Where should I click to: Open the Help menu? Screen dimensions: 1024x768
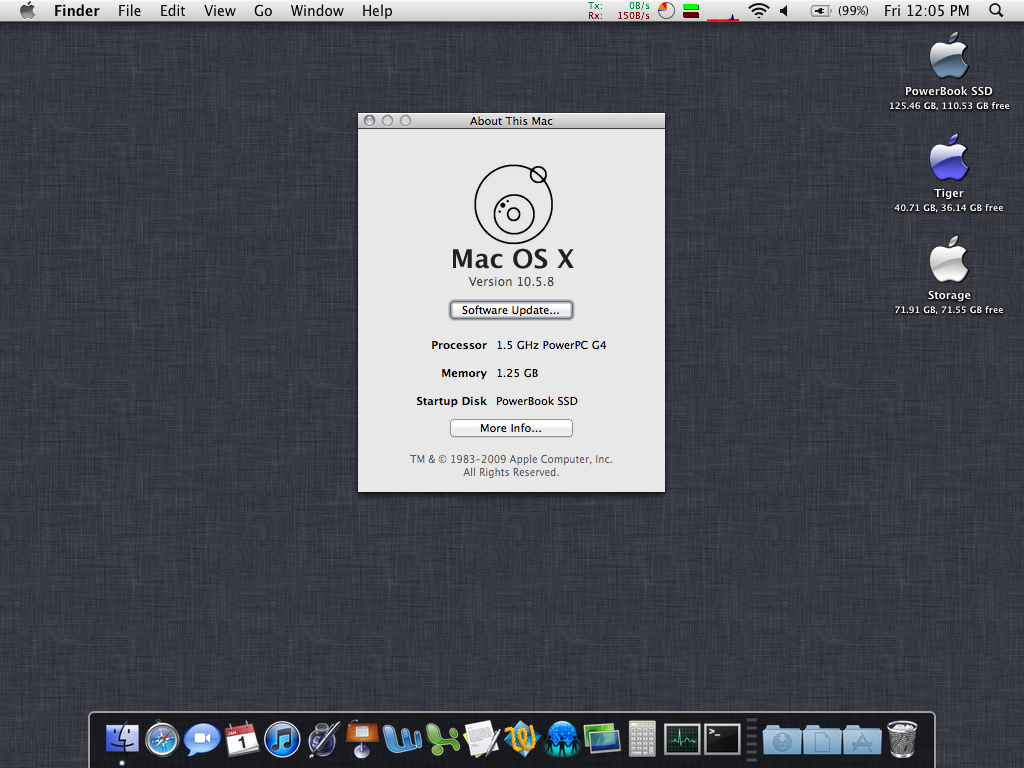coord(377,10)
